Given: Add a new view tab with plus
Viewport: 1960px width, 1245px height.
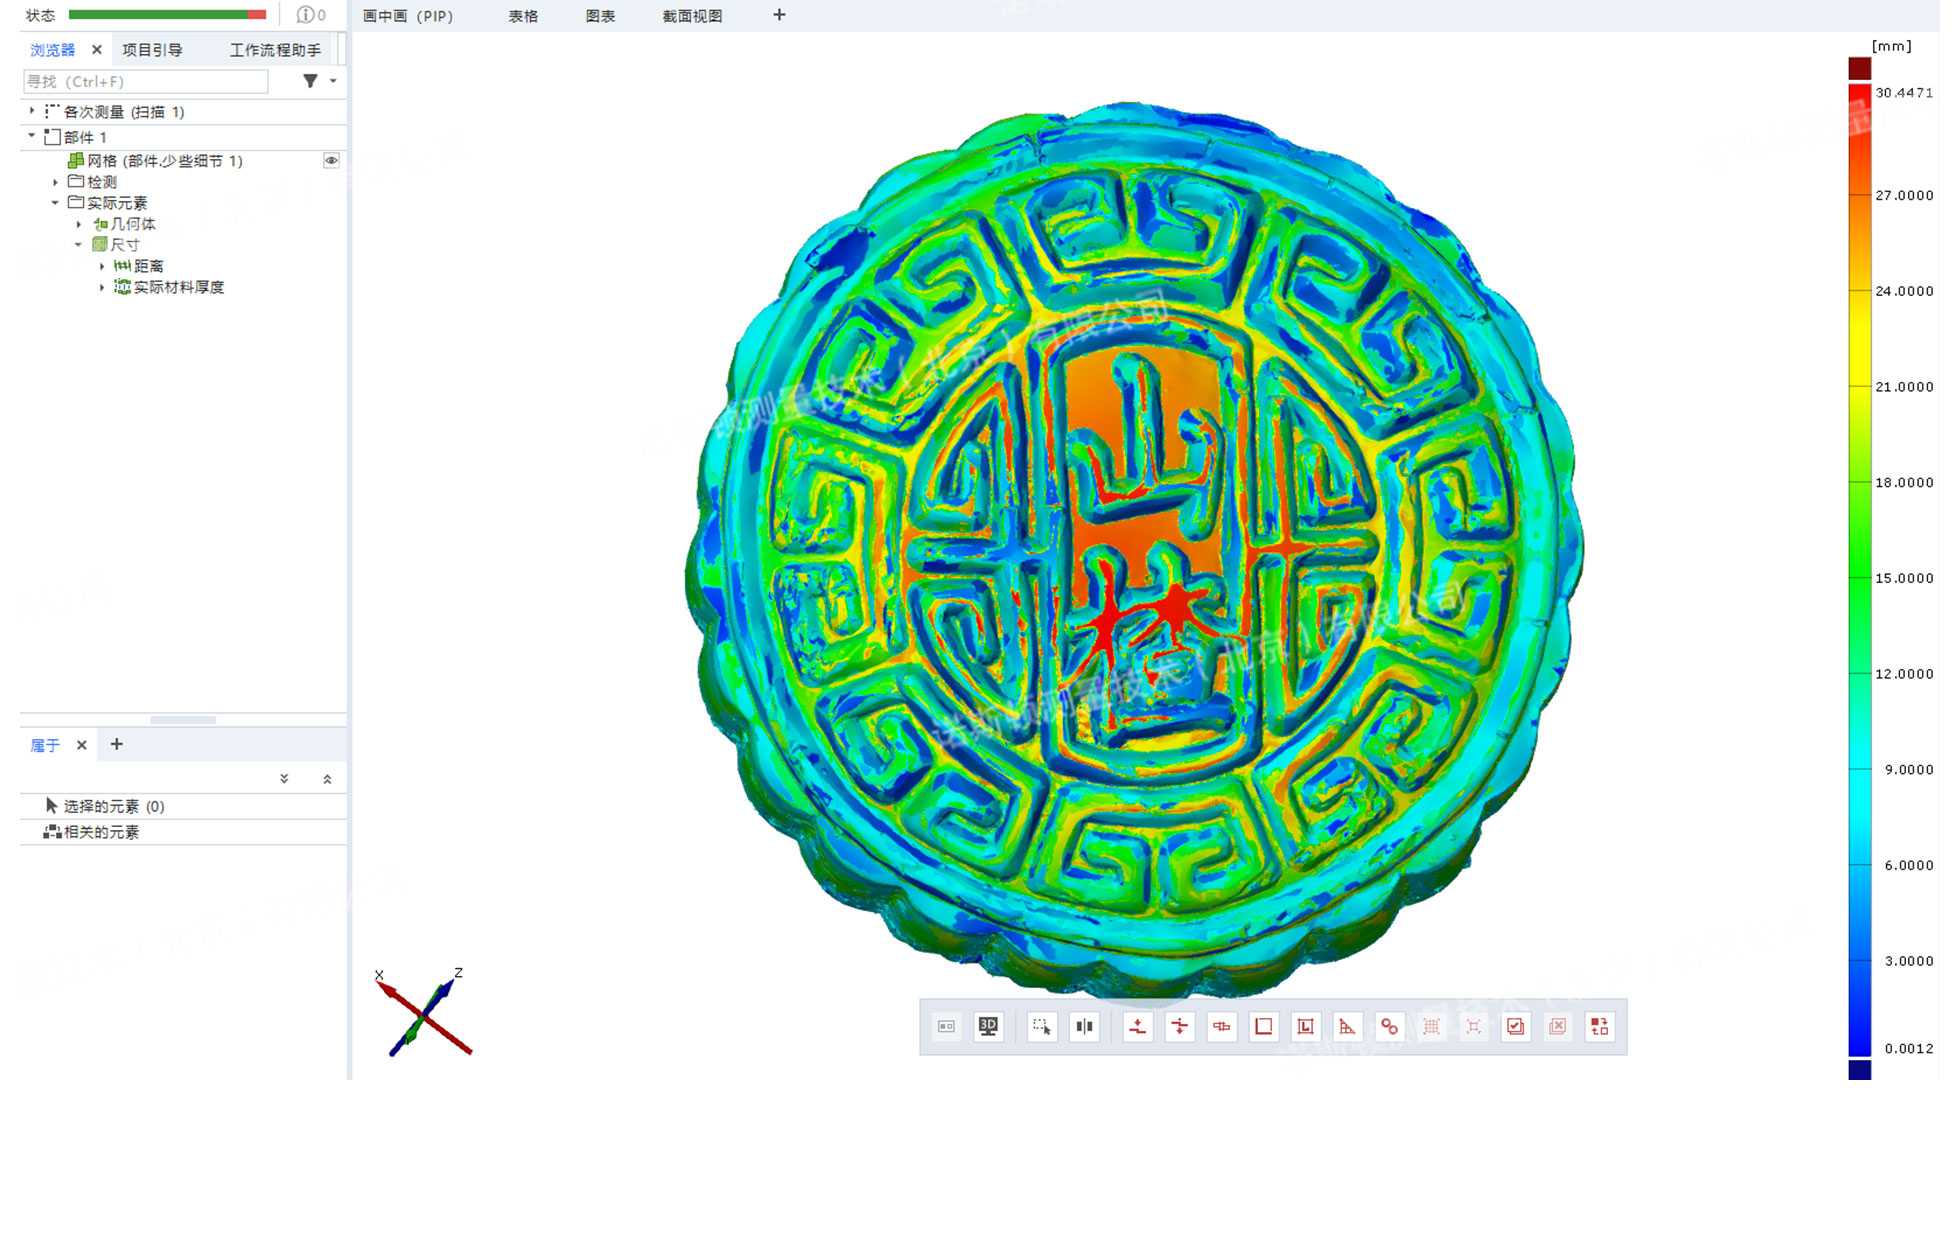Looking at the screenshot, I should [779, 15].
